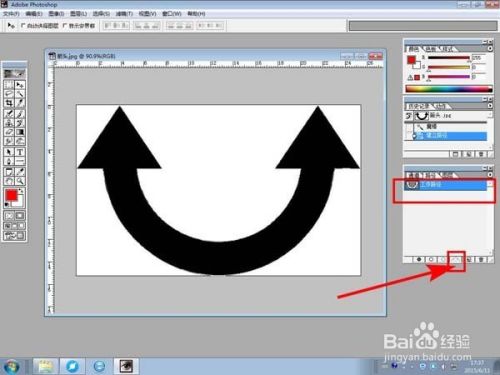The width and height of the screenshot is (500, 375).
Task: Select the Move tool in toolbox
Action: coord(20,84)
